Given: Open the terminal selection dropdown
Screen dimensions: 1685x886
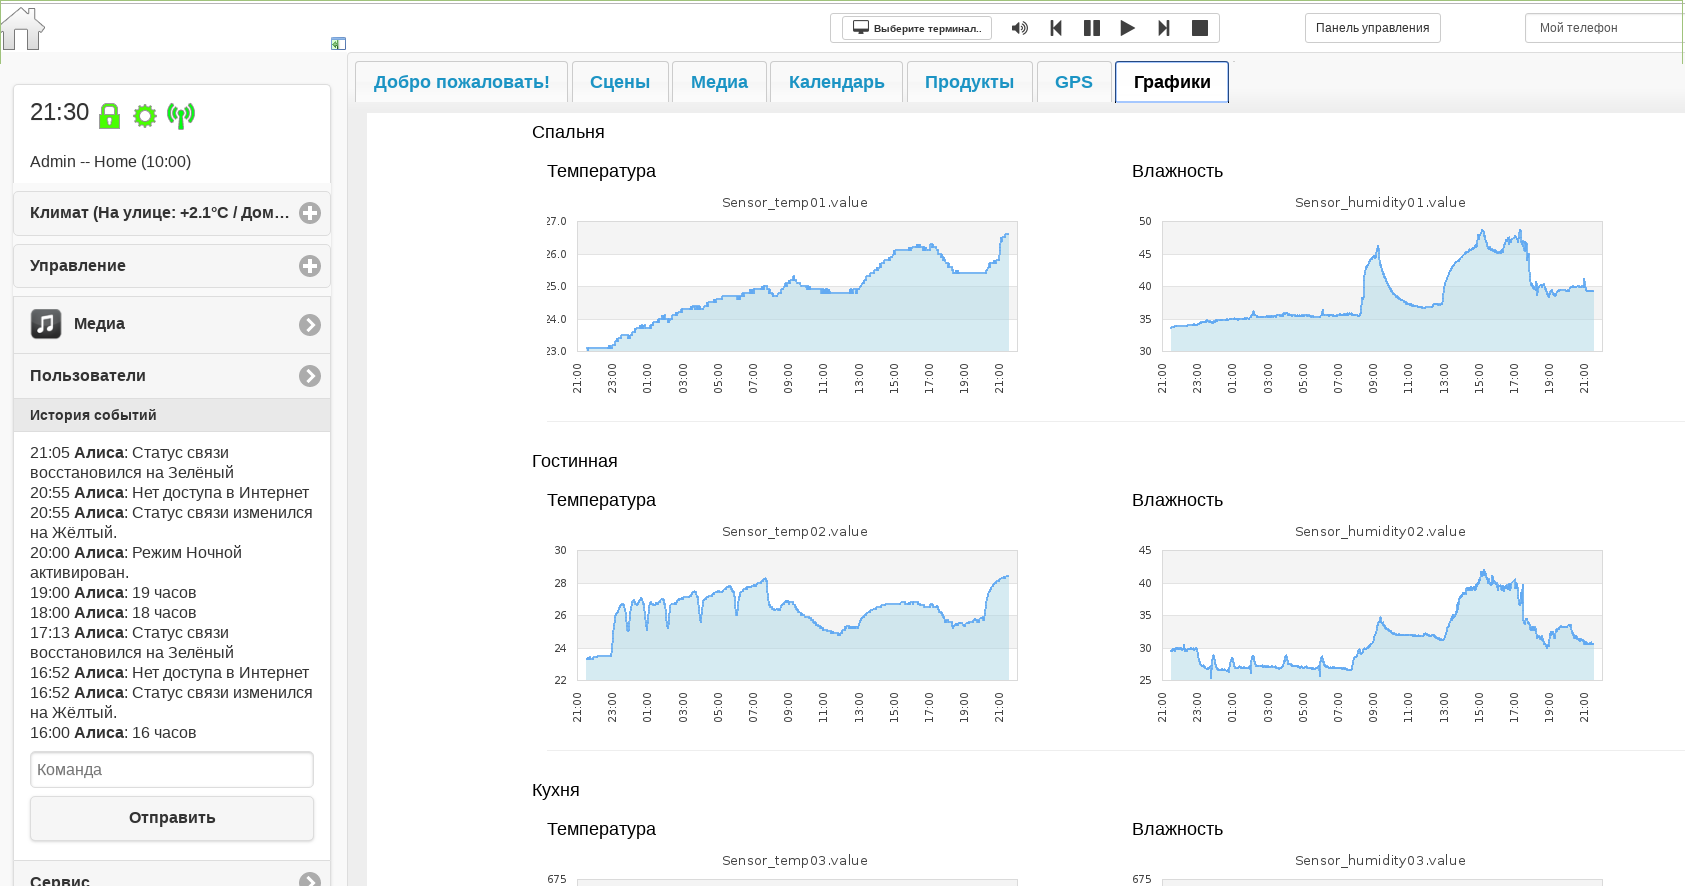Looking at the screenshot, I should point(917,28).
